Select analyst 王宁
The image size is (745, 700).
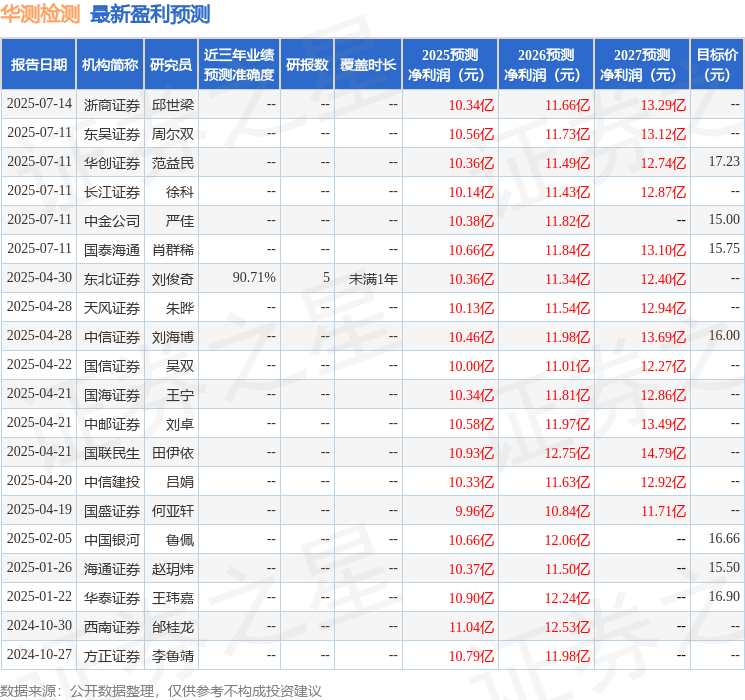[180, 395]
